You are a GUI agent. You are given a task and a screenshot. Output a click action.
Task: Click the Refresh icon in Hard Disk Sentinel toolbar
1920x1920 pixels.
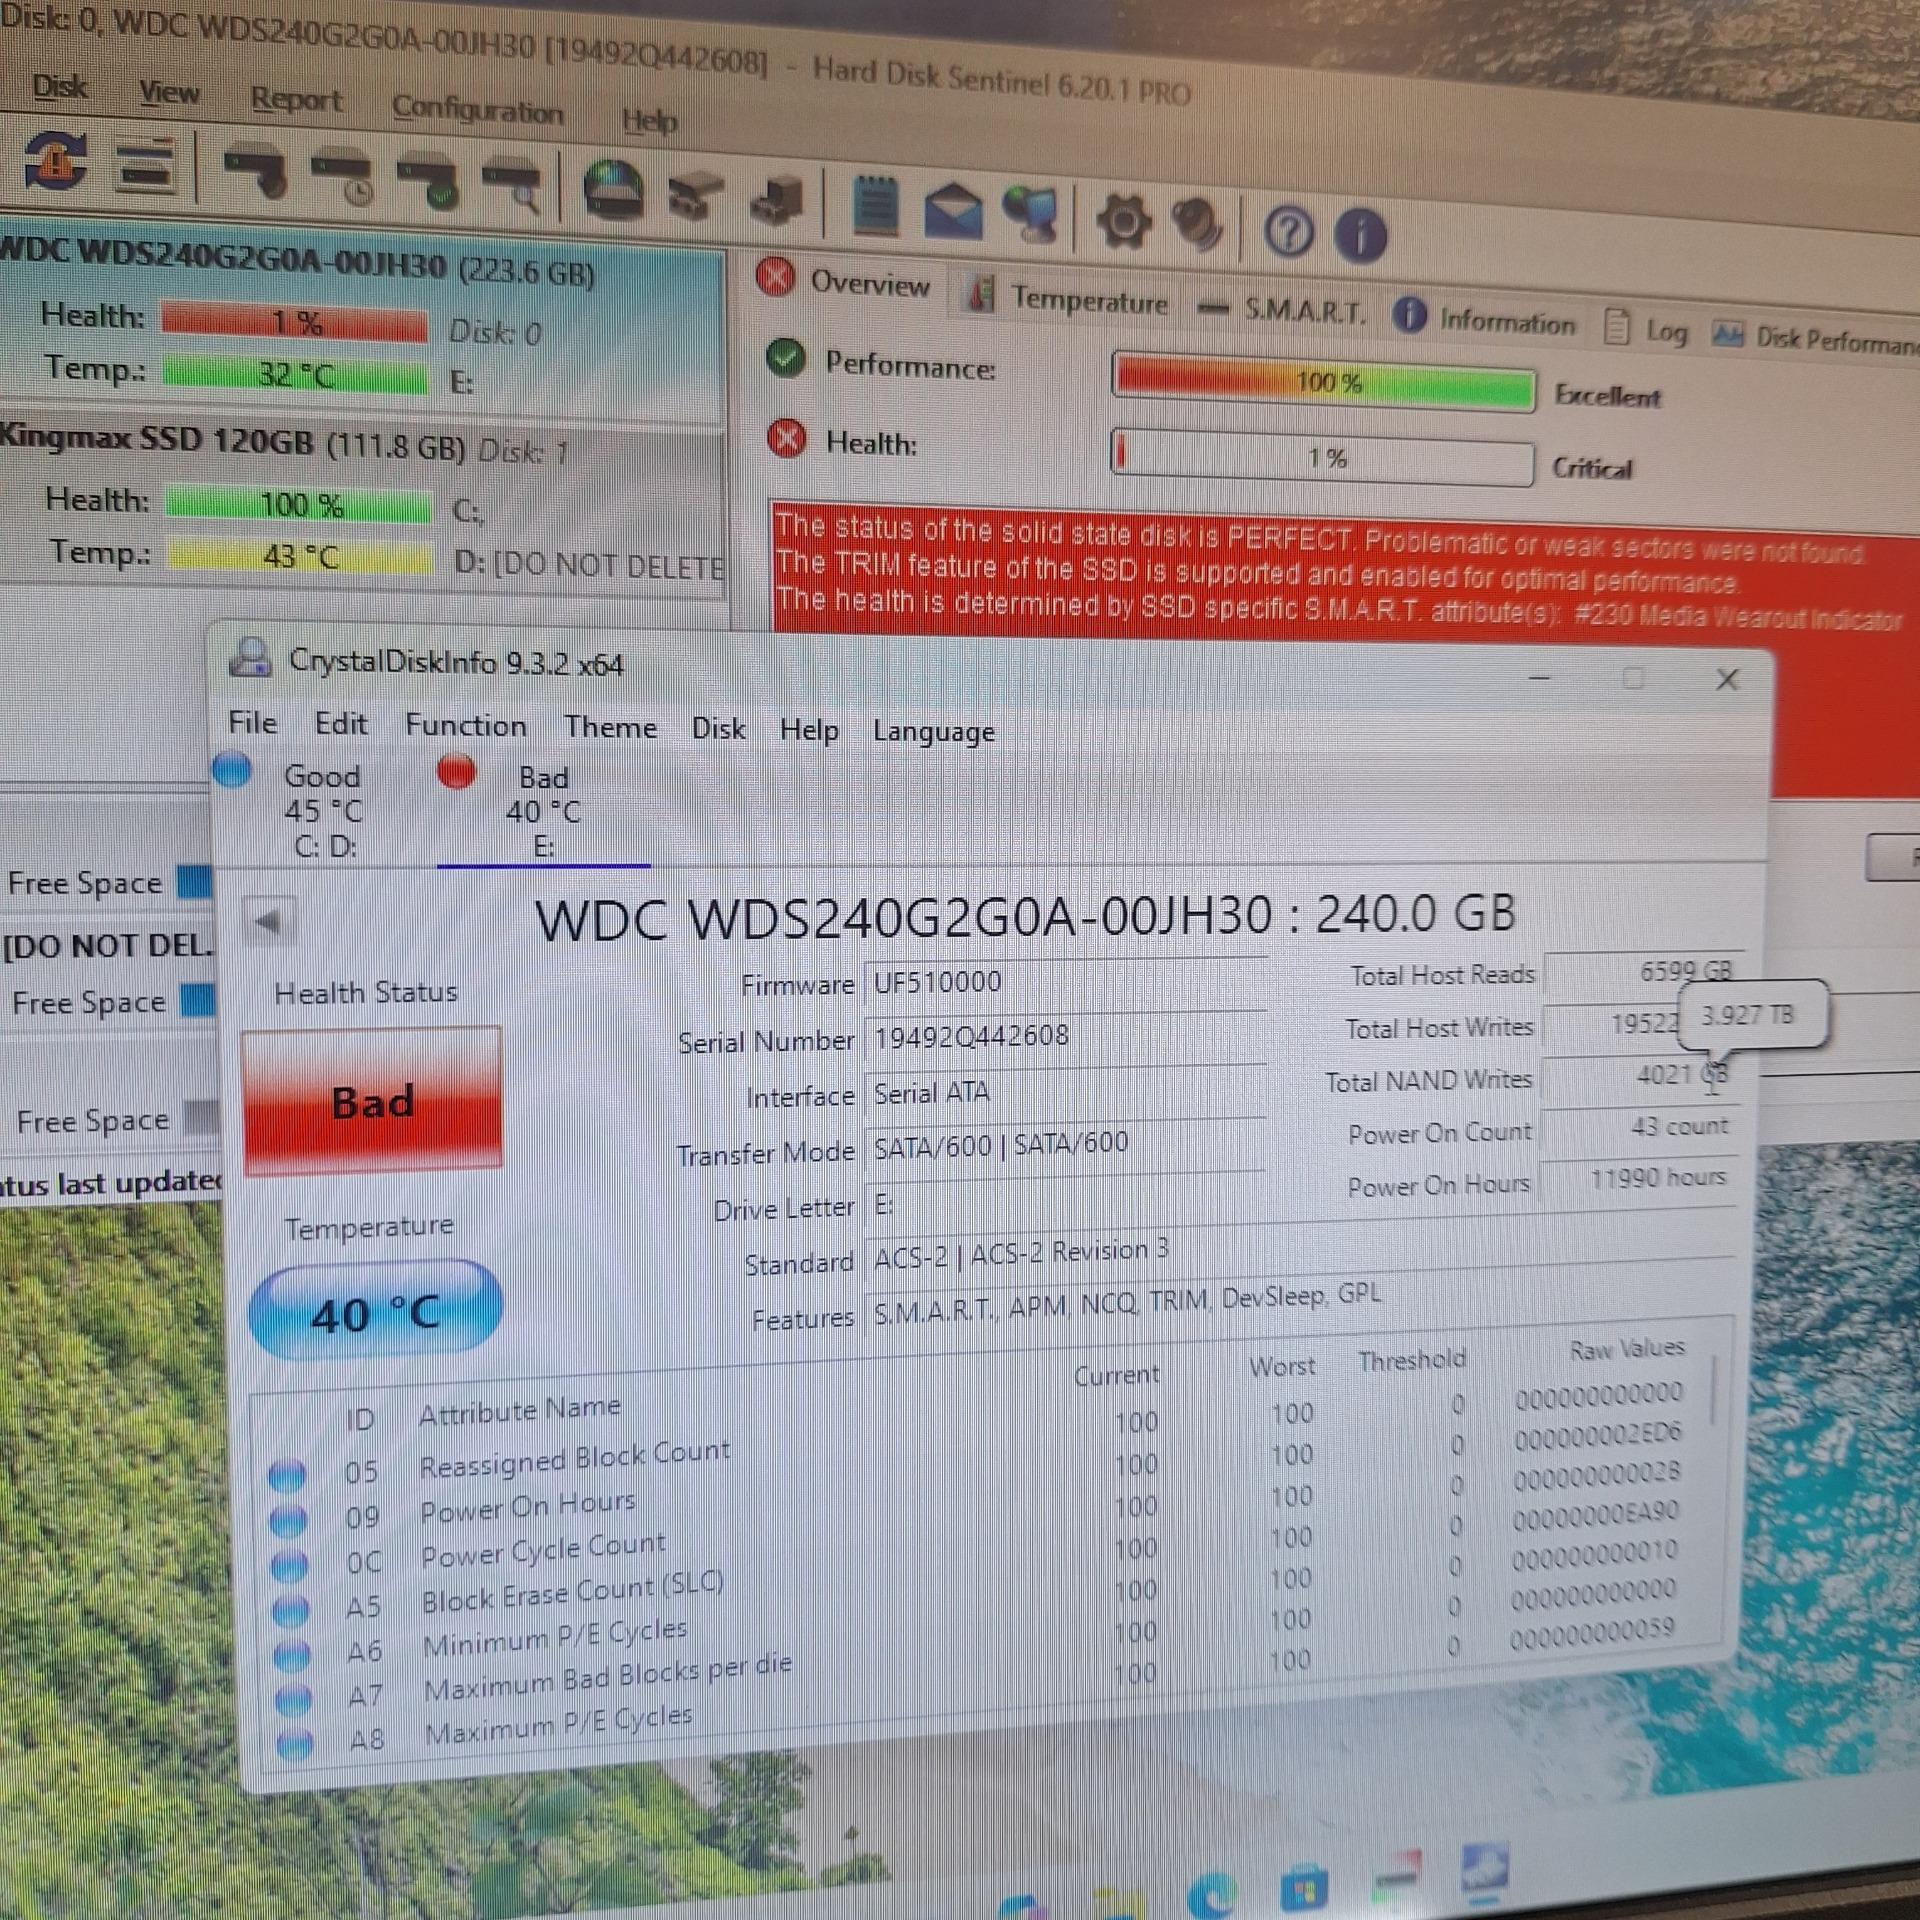click(x=55, y=160)
